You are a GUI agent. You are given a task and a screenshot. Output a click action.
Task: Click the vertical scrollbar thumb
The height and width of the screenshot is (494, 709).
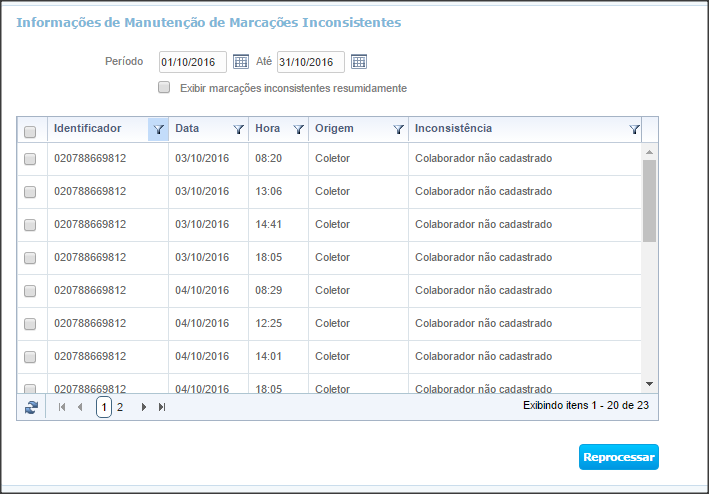pyautogui.click(x=649, y=200)
